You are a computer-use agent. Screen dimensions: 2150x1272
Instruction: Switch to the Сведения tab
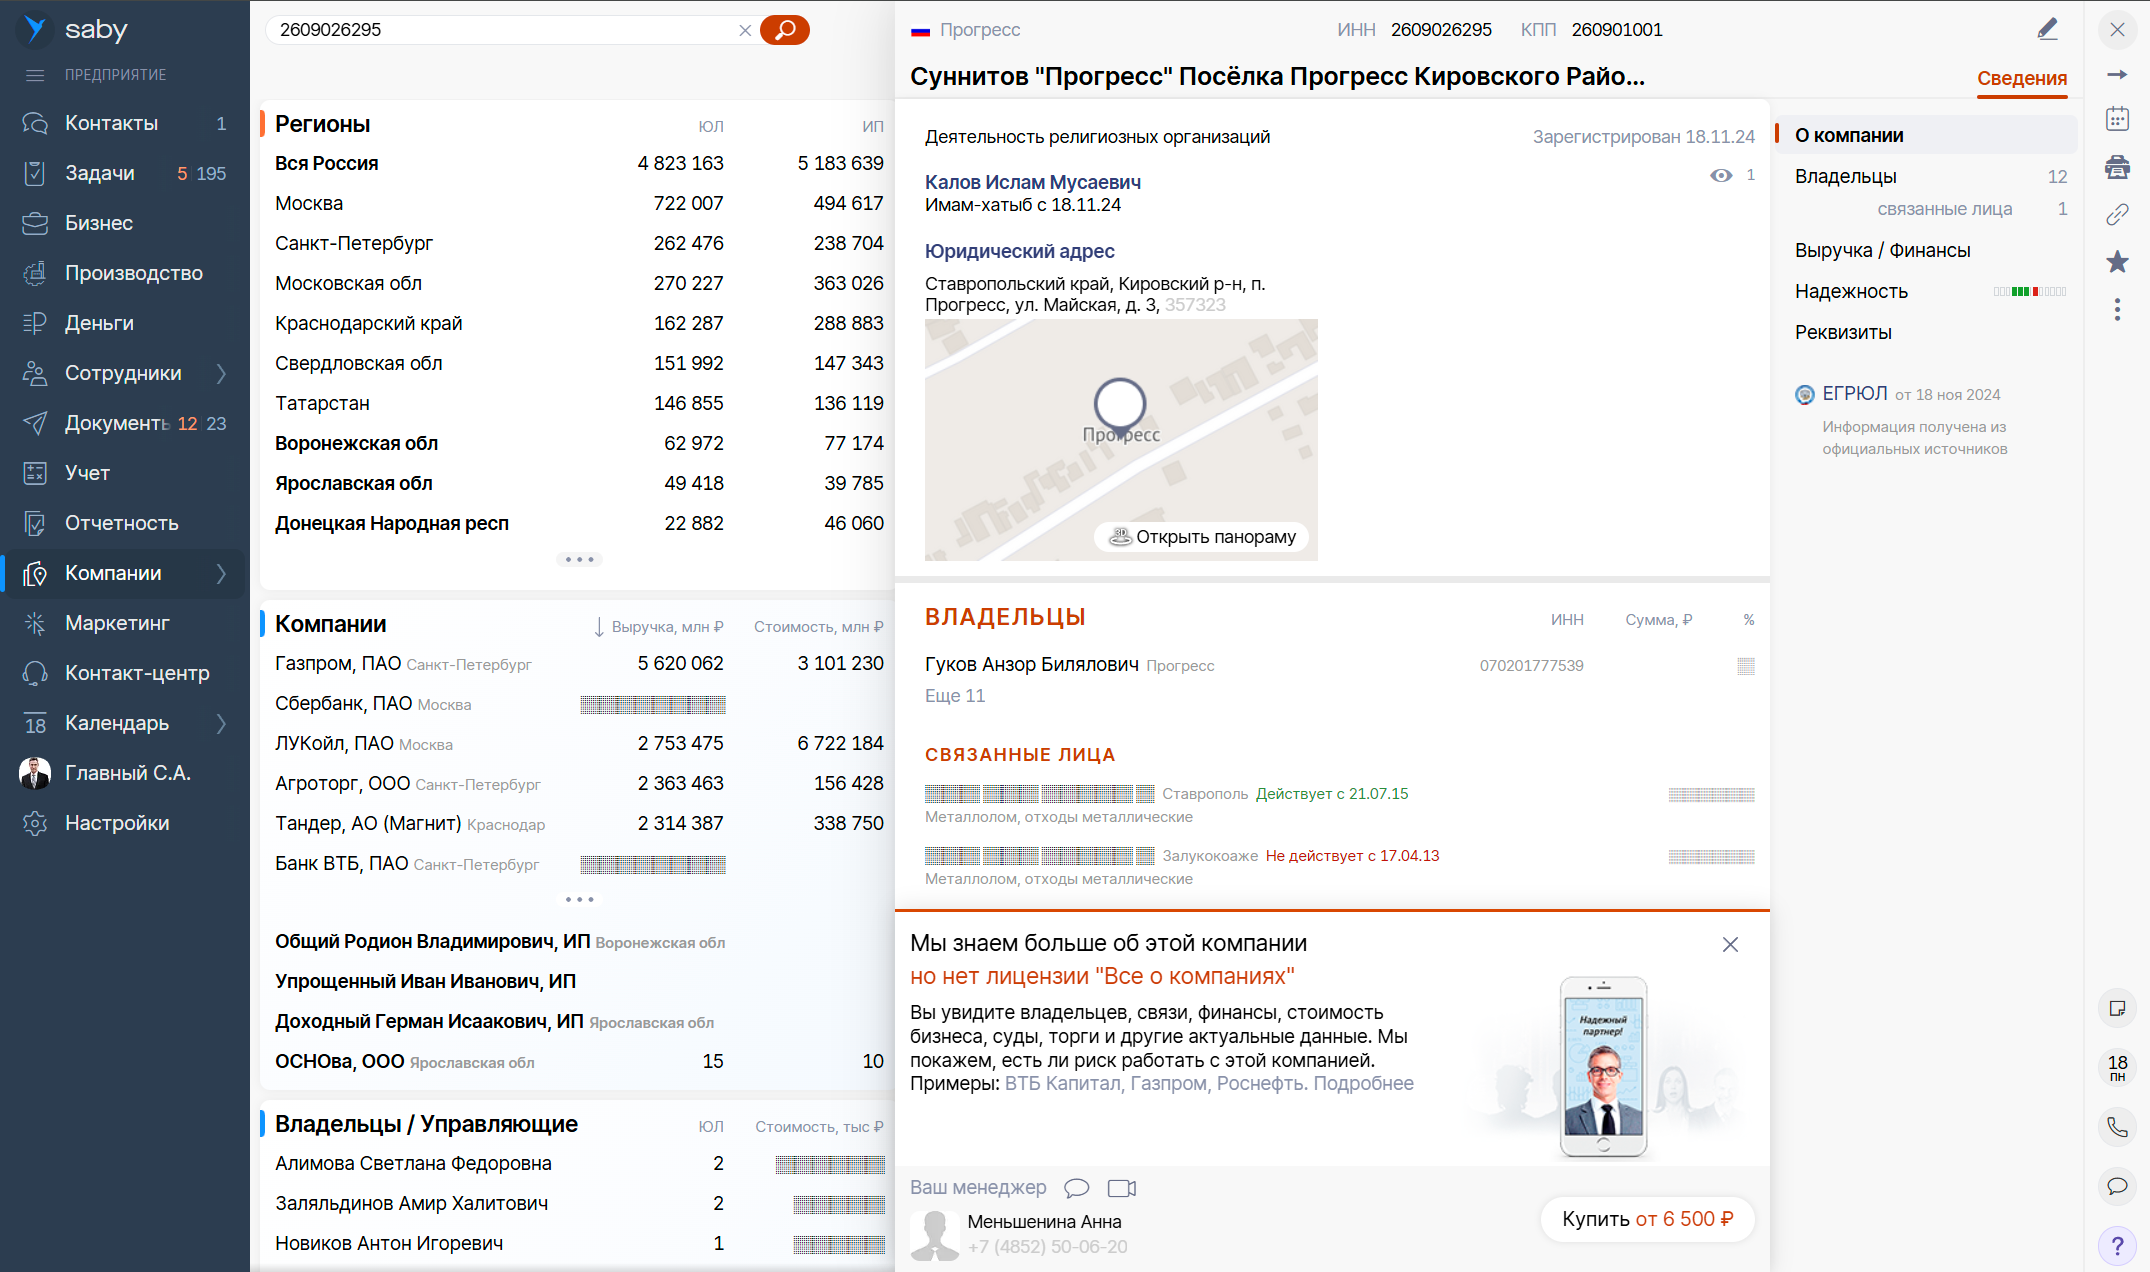(x=2021, y=78)
